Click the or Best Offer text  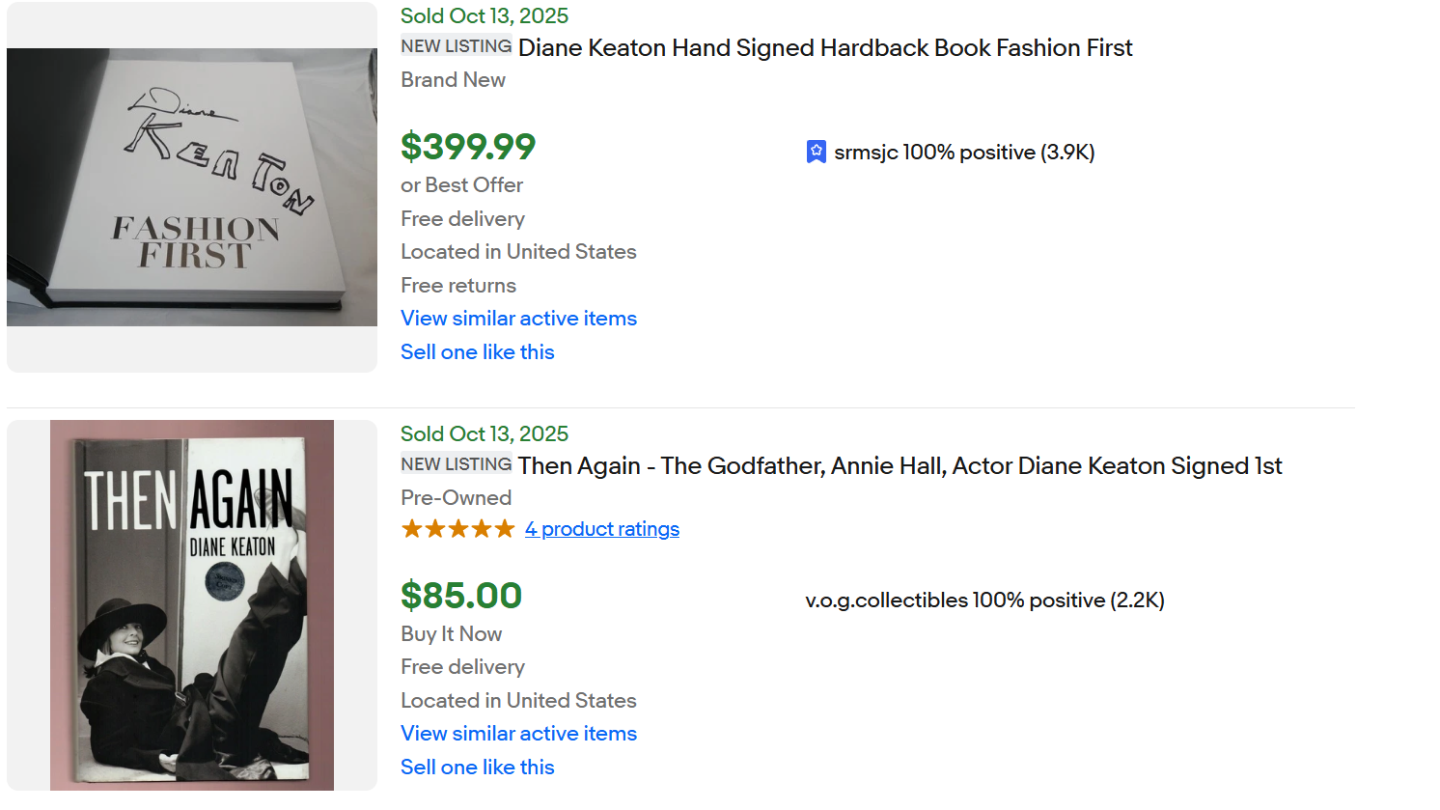(462, 185)
